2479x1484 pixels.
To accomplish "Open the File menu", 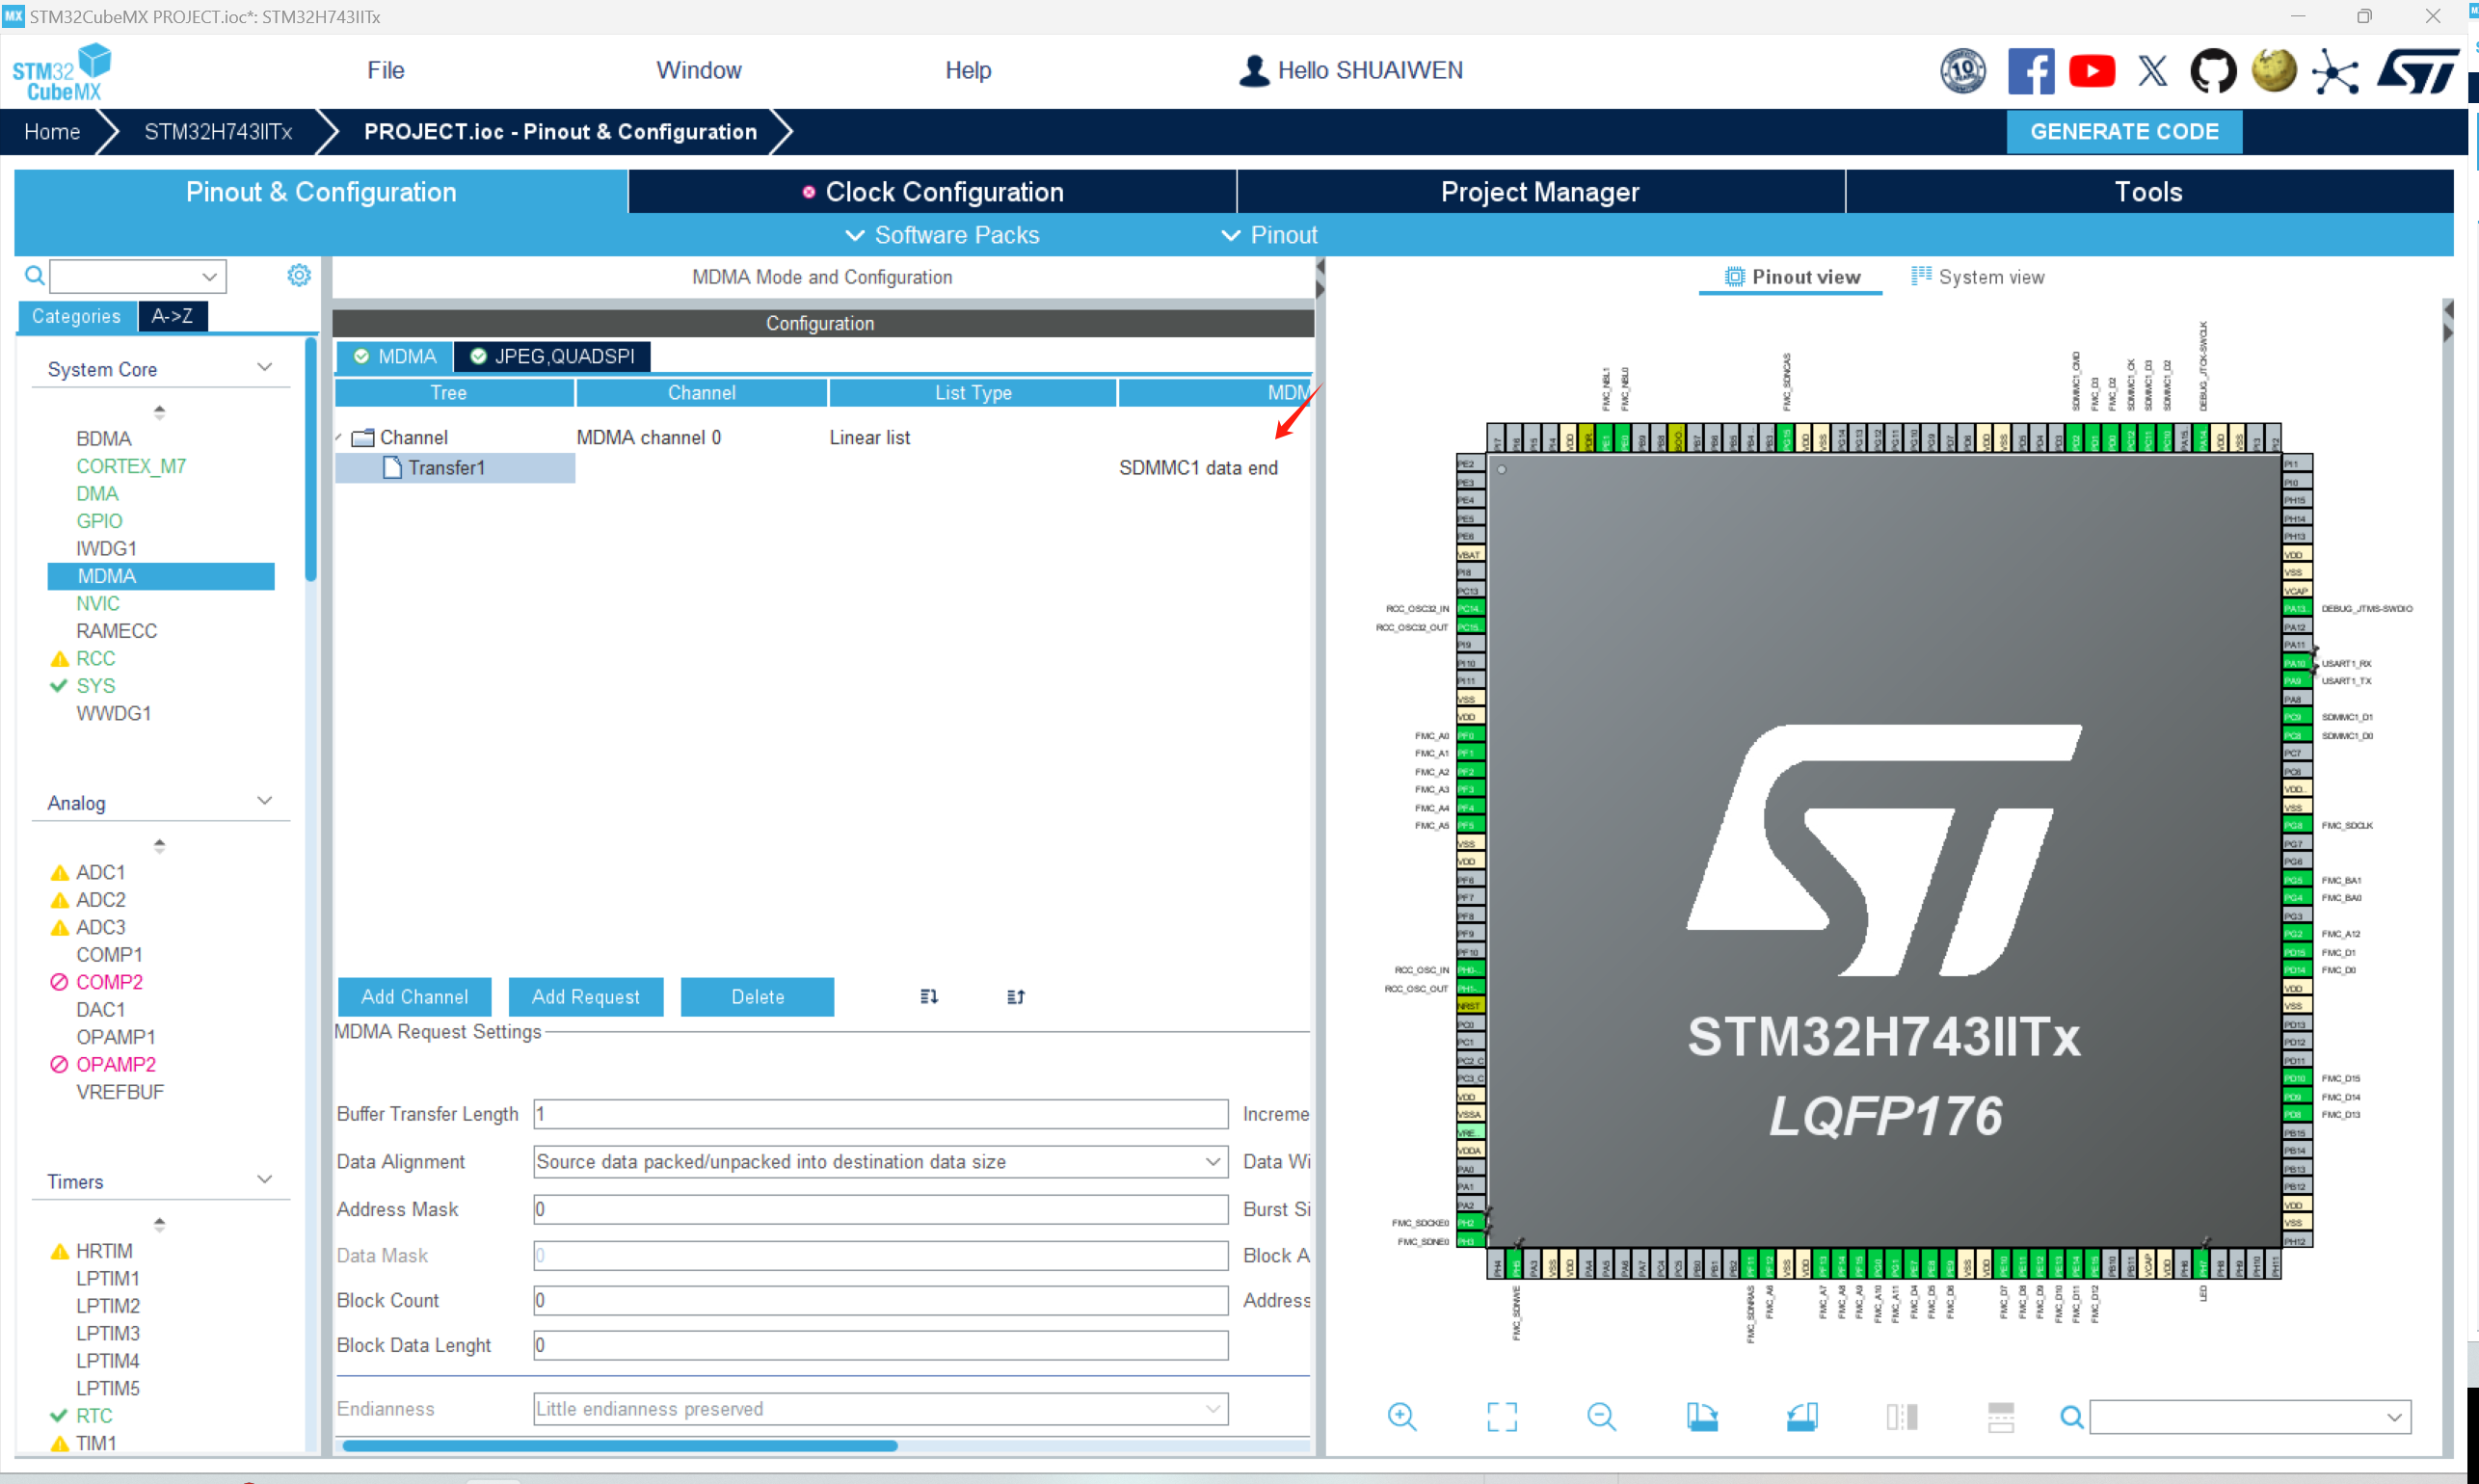I will pos(385,70).
